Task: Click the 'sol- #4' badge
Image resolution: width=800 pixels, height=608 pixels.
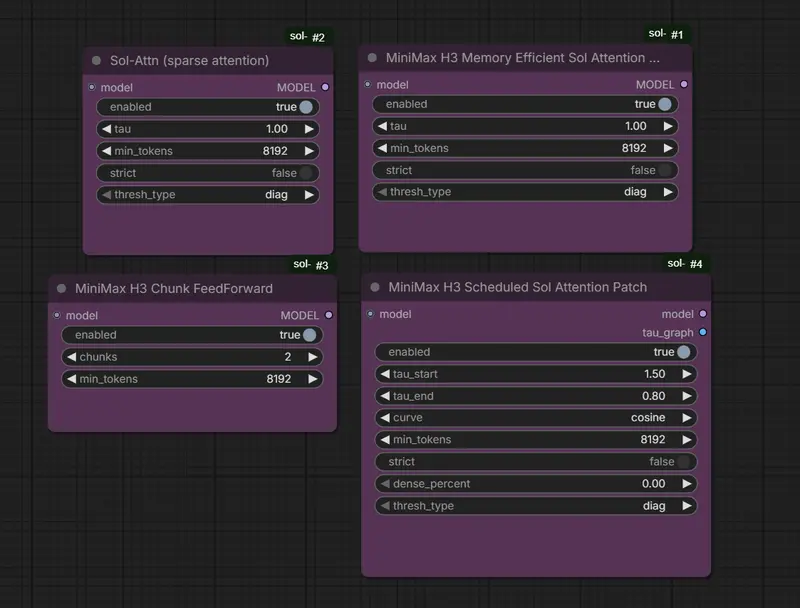Action: pos(685,264)
